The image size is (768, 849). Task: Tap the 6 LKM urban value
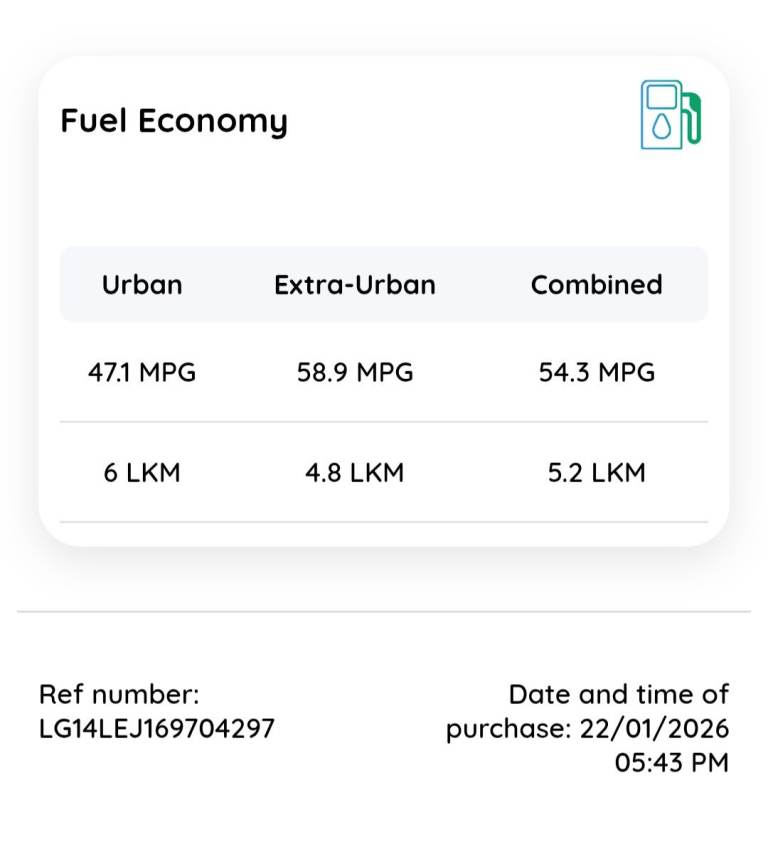point(142,473)
